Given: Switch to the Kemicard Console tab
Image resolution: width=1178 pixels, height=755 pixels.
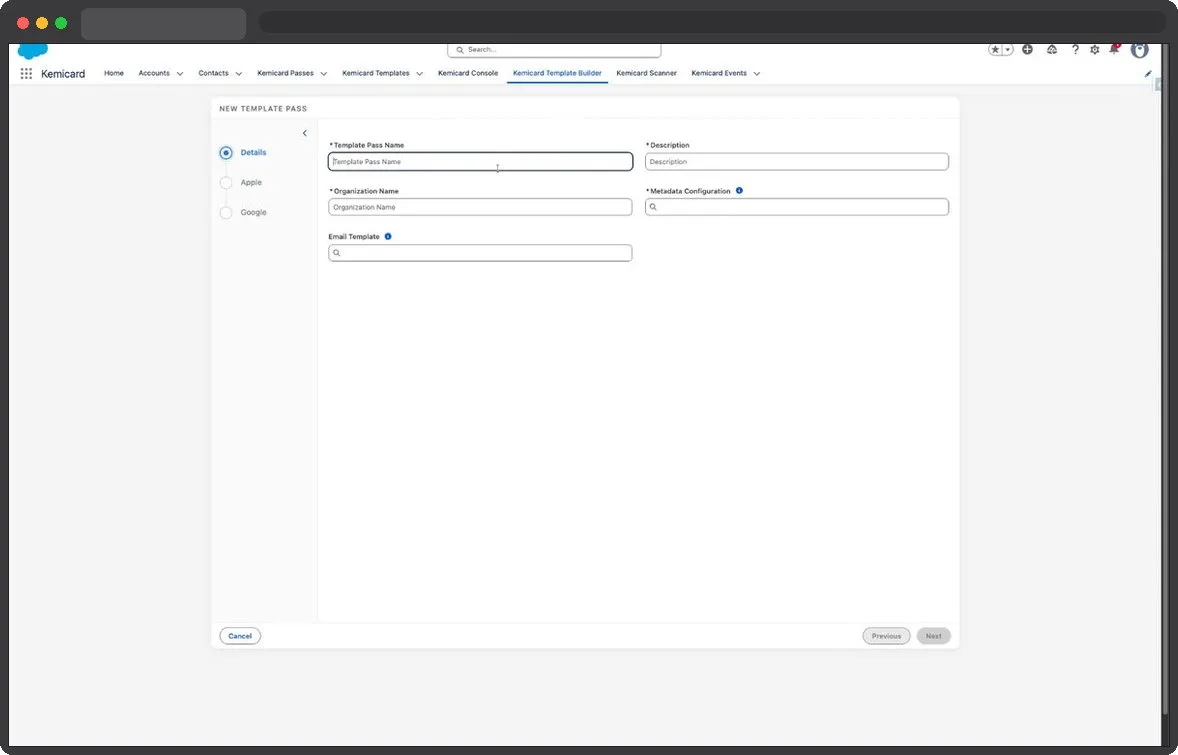Looking at the screenshot, I should pos(468,74).
